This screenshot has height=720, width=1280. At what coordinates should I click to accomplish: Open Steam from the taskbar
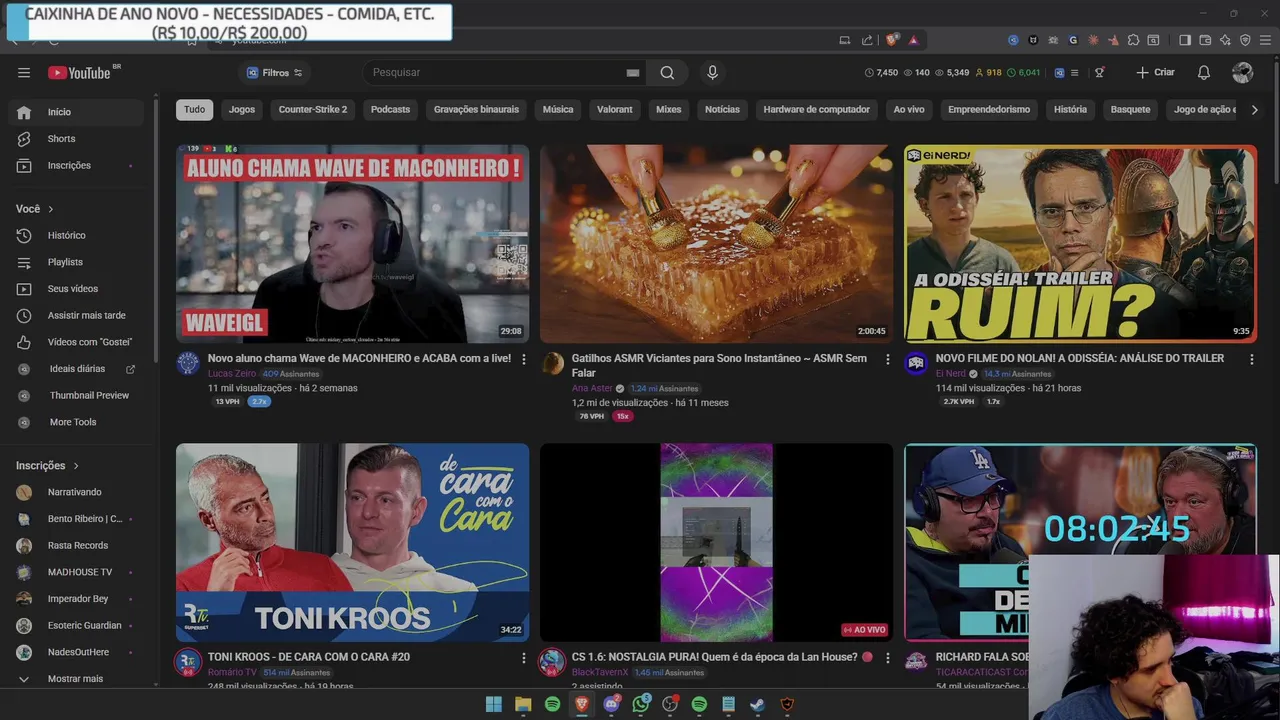pos(758,704)
